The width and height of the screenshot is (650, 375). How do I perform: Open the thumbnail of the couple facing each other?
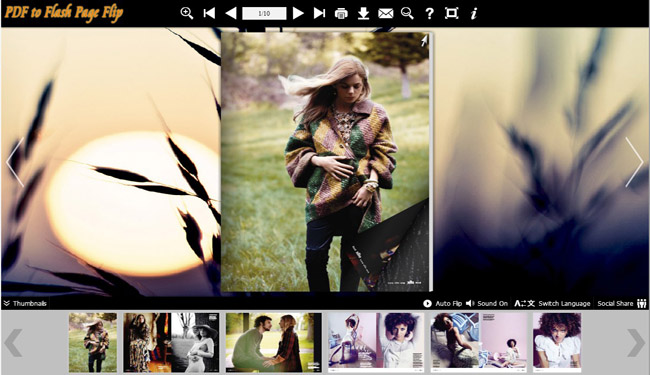[274, 342]
